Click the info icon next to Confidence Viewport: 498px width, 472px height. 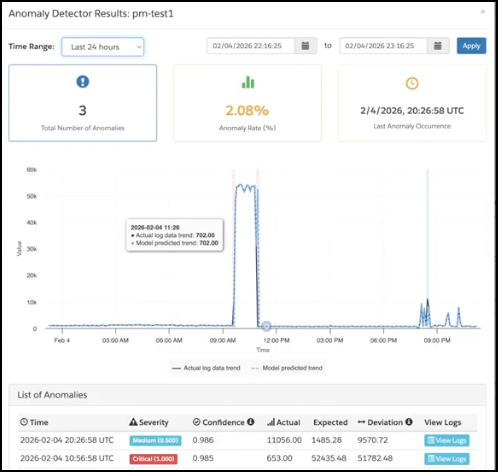(x=251, y=422)
